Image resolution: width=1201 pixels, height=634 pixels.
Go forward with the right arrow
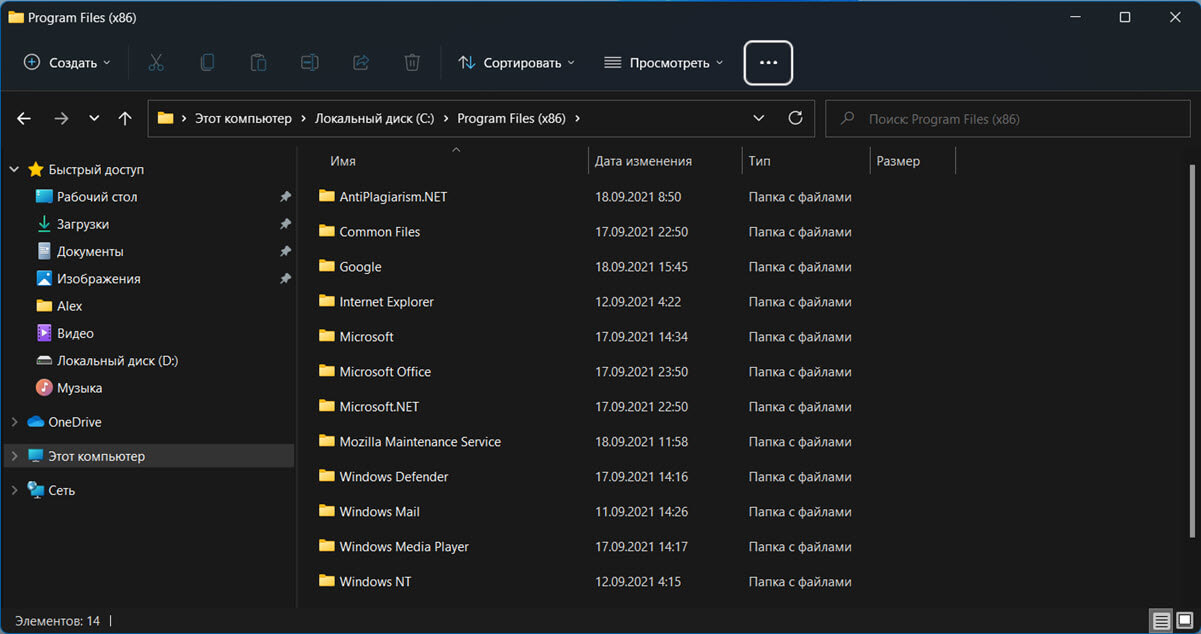(x=61, y=118)
